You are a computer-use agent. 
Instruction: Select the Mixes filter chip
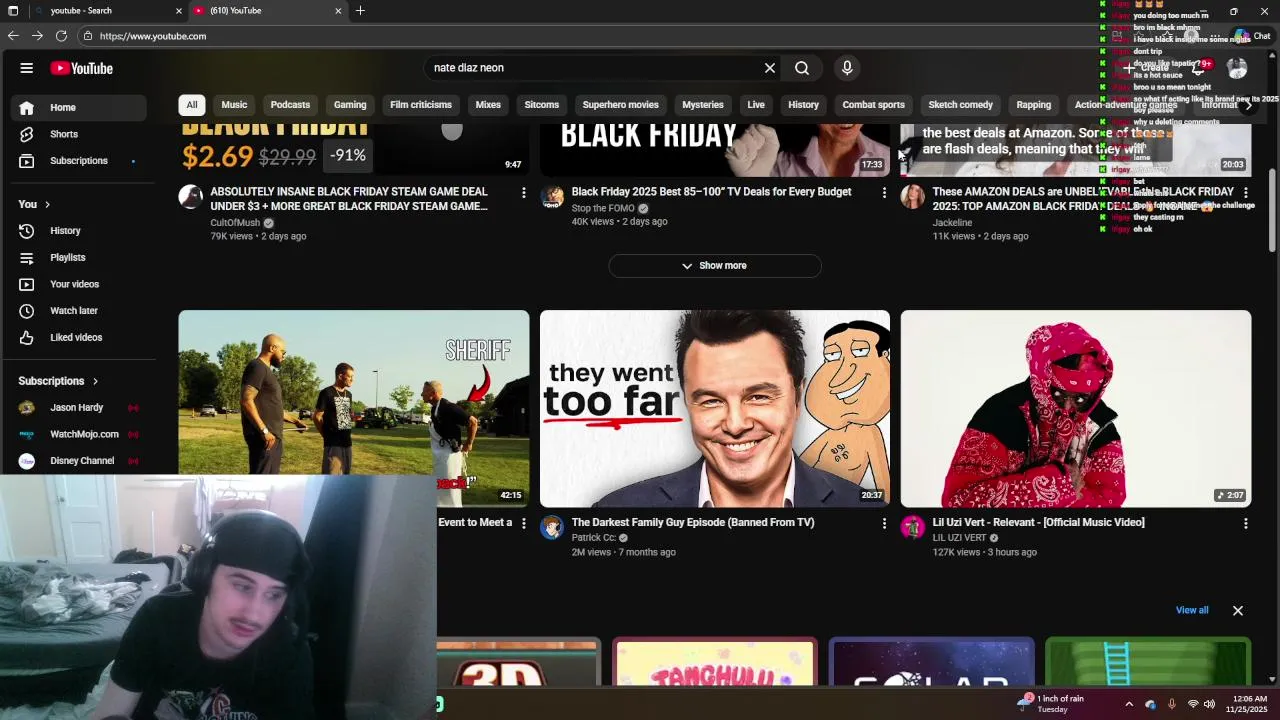tap(488, 105)
